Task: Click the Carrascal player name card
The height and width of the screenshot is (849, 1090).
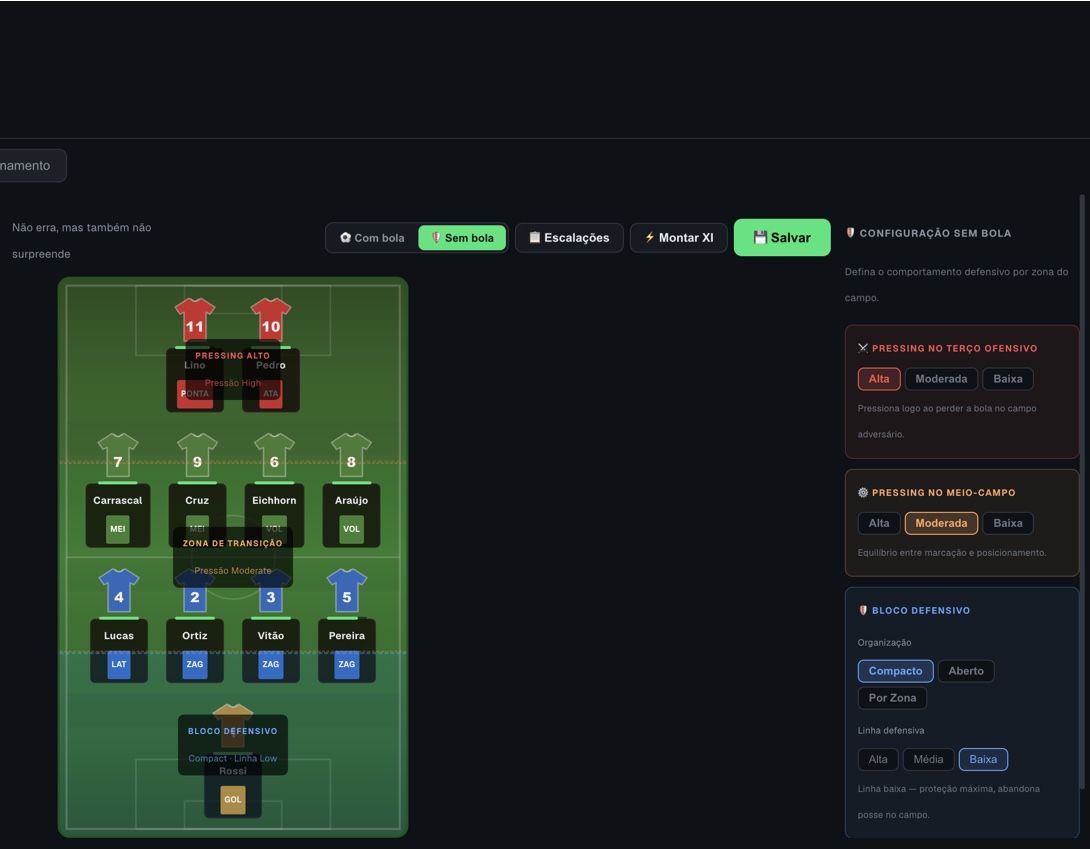Action: 117,515
